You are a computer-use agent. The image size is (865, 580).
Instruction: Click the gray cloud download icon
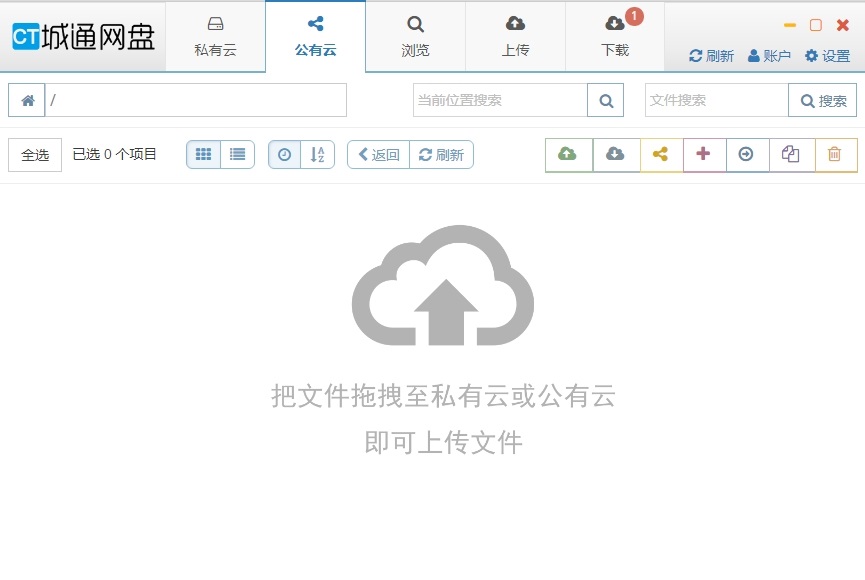(616, 154)
